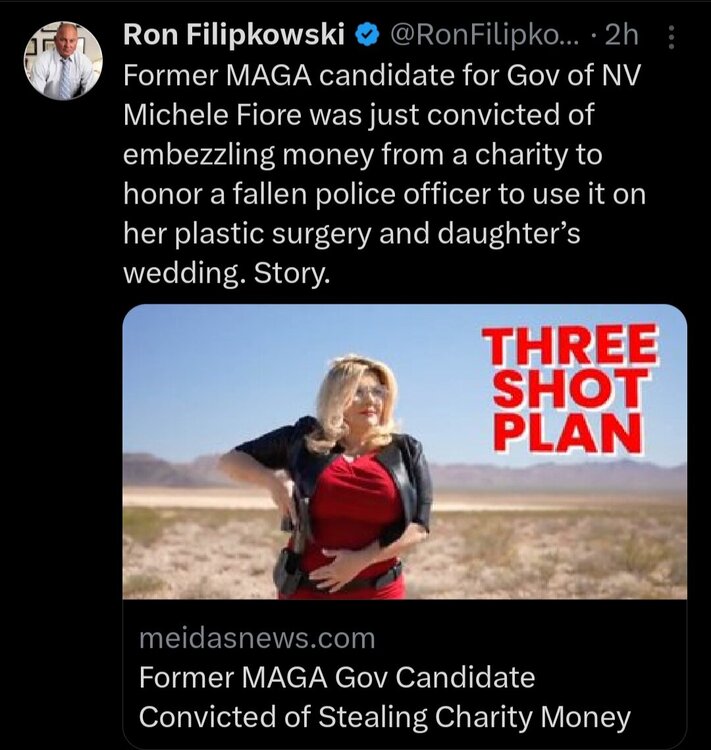Click the @RonFilipko... handle
This screenshot has height=750, width=711.
tap(485, 35)
